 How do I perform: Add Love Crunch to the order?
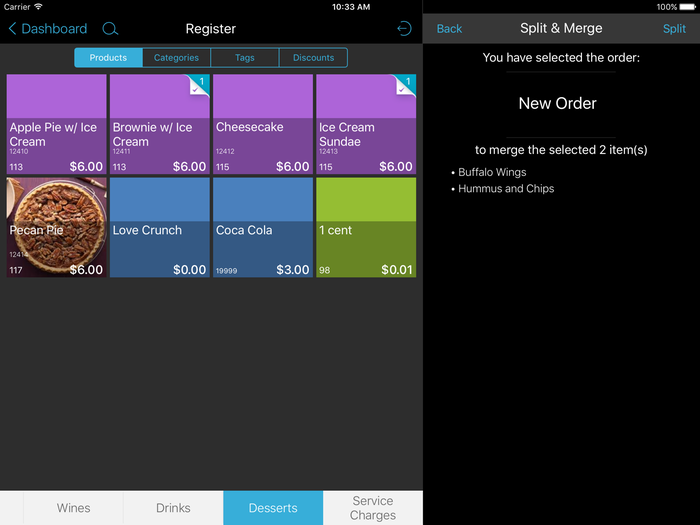point(160,227)
